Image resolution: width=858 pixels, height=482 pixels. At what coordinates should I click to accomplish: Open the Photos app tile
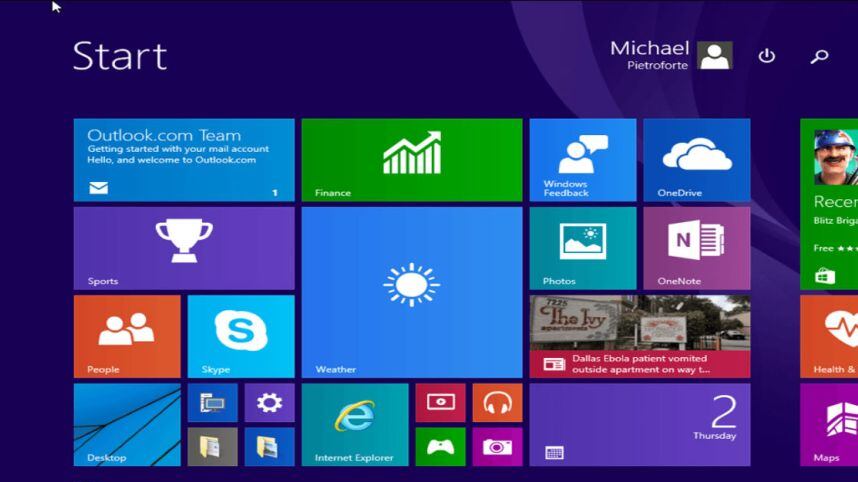click(x=582, y=247)
